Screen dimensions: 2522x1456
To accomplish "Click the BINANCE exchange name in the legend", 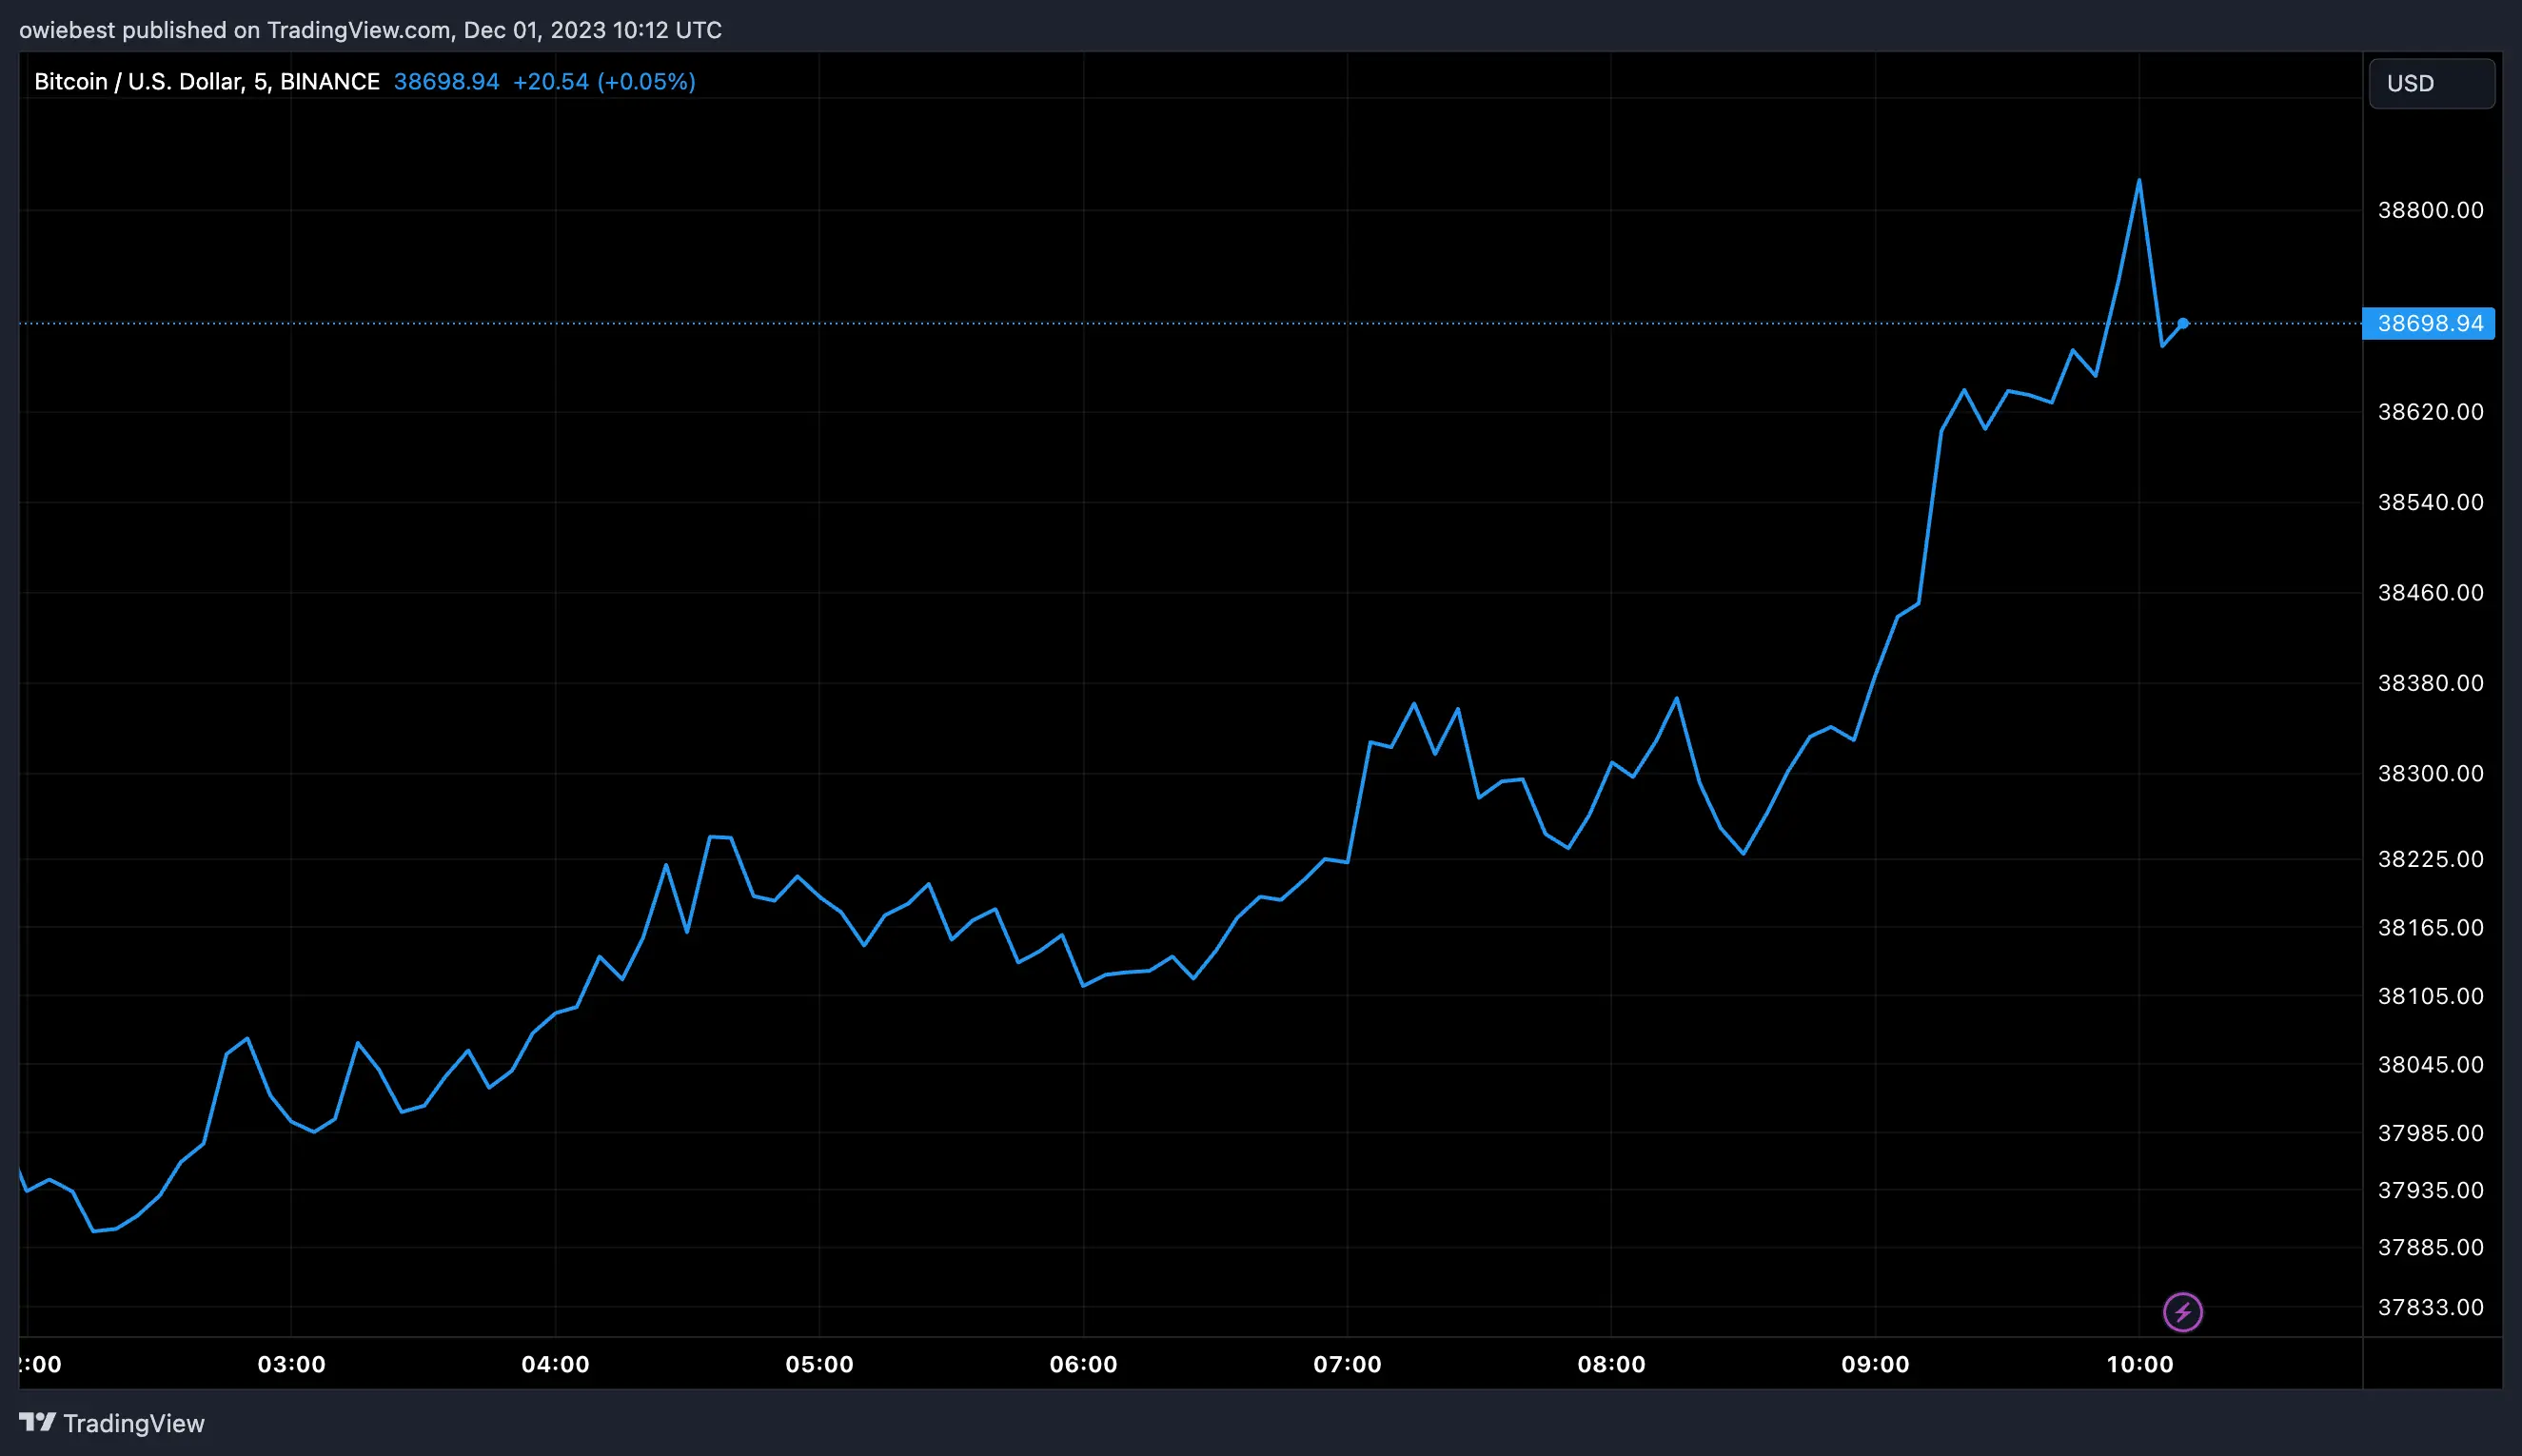I will coord(330,81).
